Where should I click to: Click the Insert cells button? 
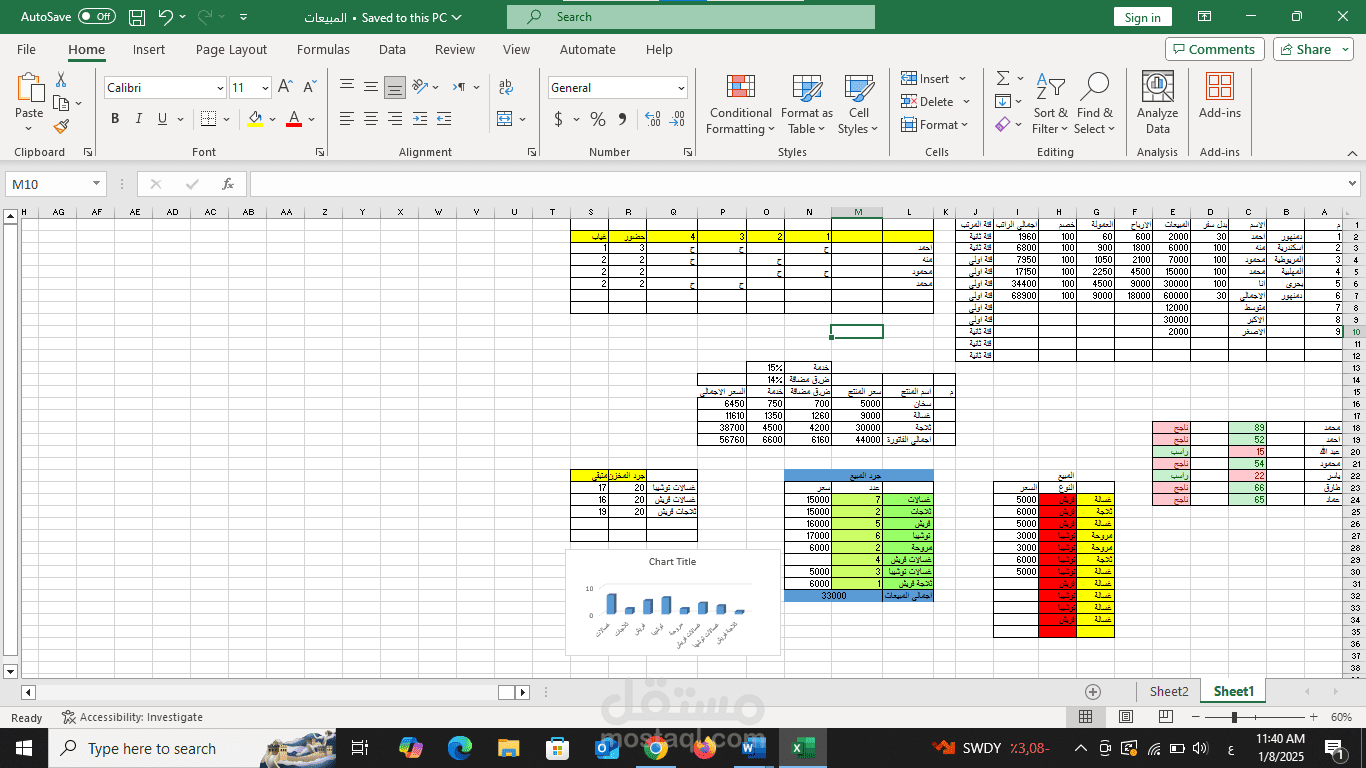tap(925, 78)
